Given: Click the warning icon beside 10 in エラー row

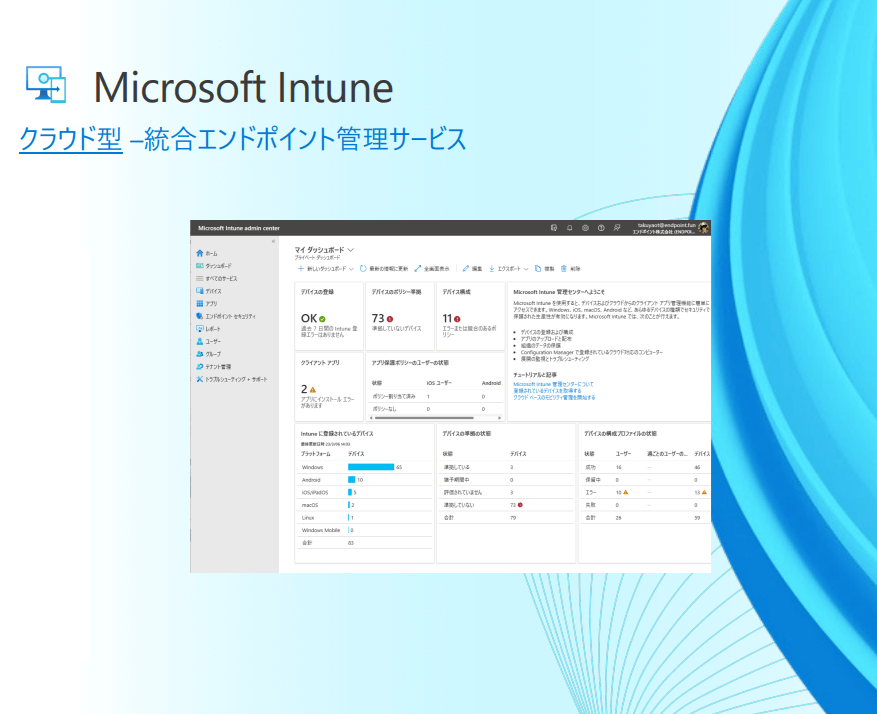Looking at the screenshot, I should tap(626, 493).
